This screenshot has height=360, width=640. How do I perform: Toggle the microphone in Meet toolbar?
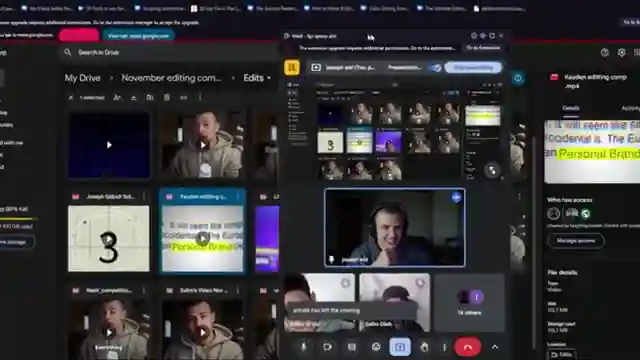(x=303, y=347)
